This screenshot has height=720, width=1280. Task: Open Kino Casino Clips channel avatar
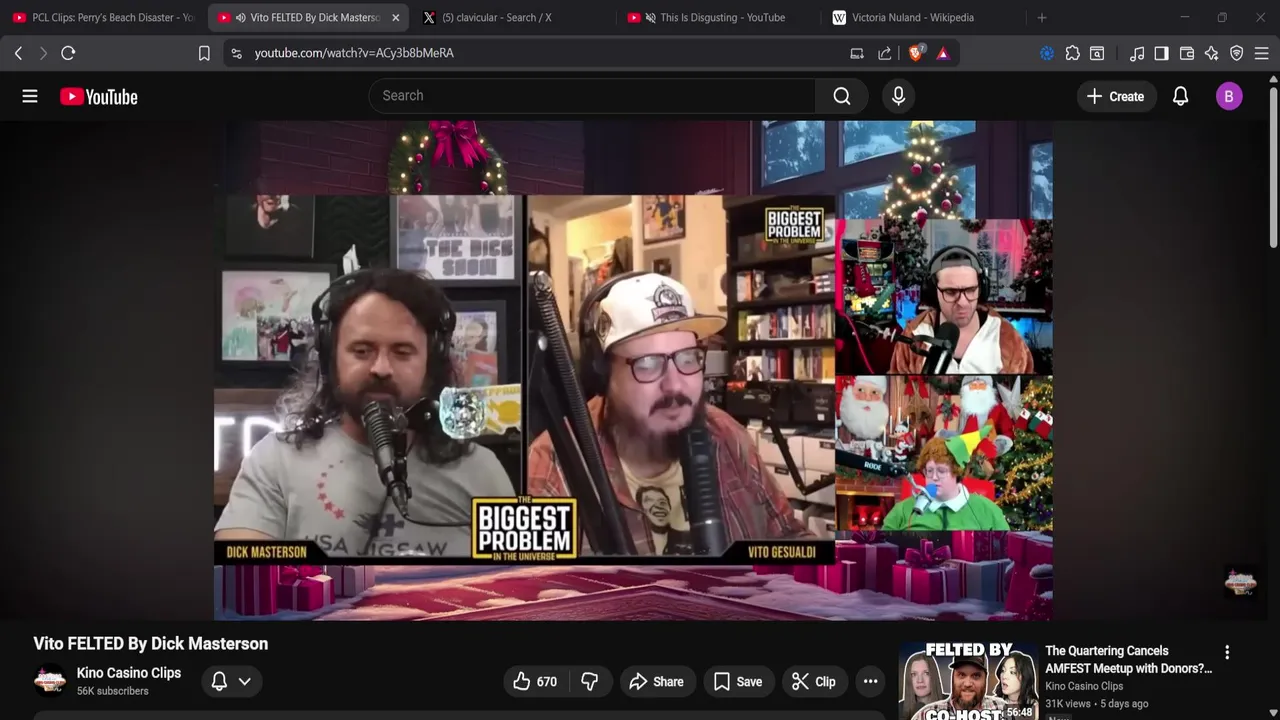50,681
